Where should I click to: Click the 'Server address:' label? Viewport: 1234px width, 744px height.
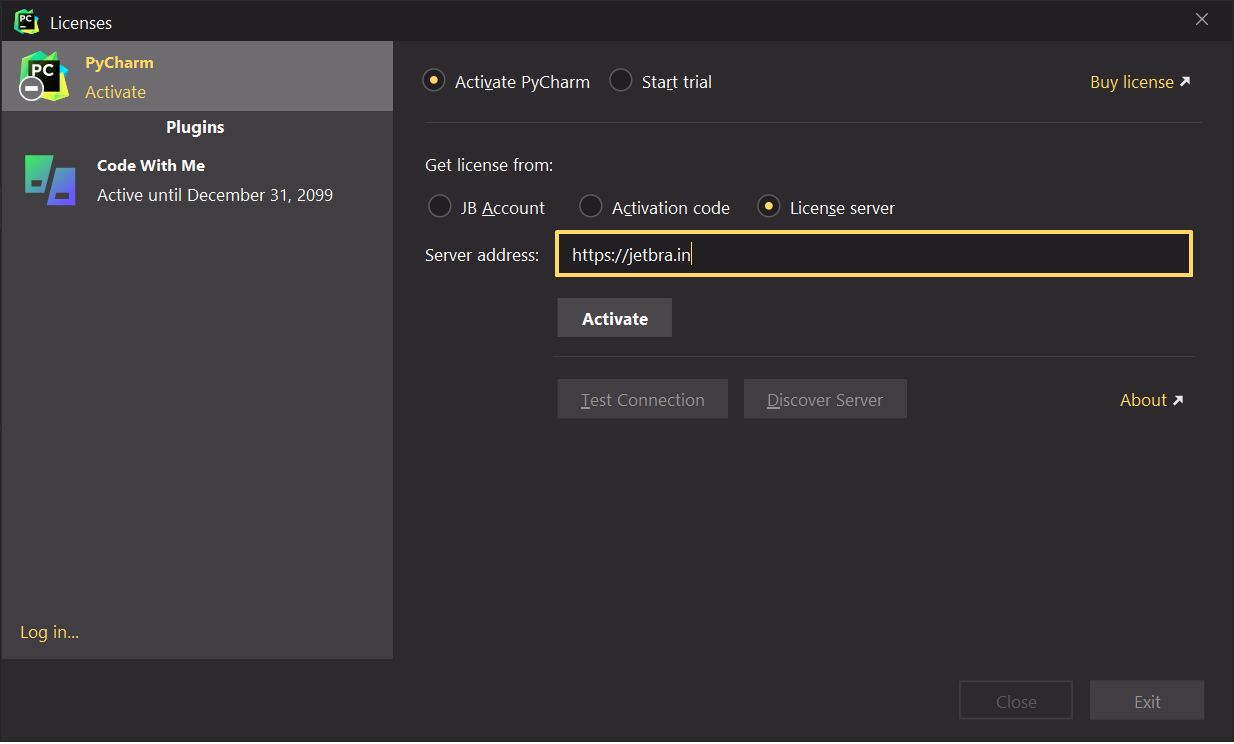[482, 255]
